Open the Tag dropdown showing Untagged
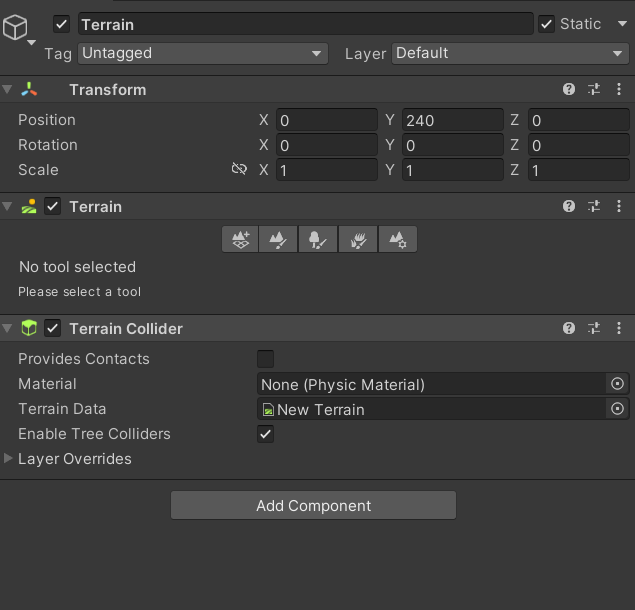The image size is (635, 610). tap(203, 53)
